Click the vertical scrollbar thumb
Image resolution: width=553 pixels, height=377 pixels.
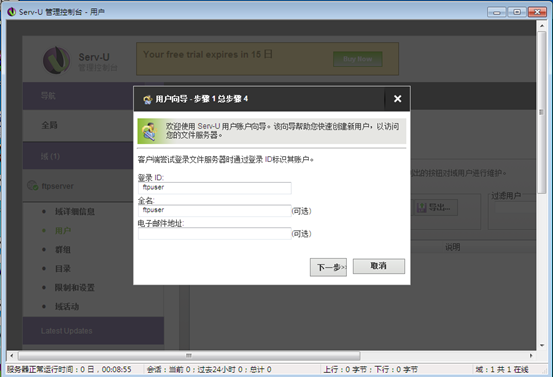pos(542,112)
